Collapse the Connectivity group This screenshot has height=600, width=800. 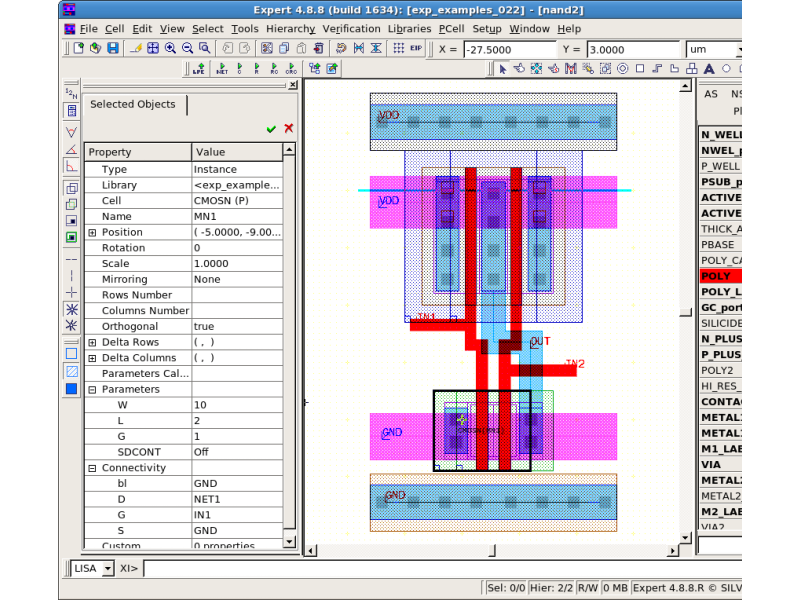(x=92, y=468)
